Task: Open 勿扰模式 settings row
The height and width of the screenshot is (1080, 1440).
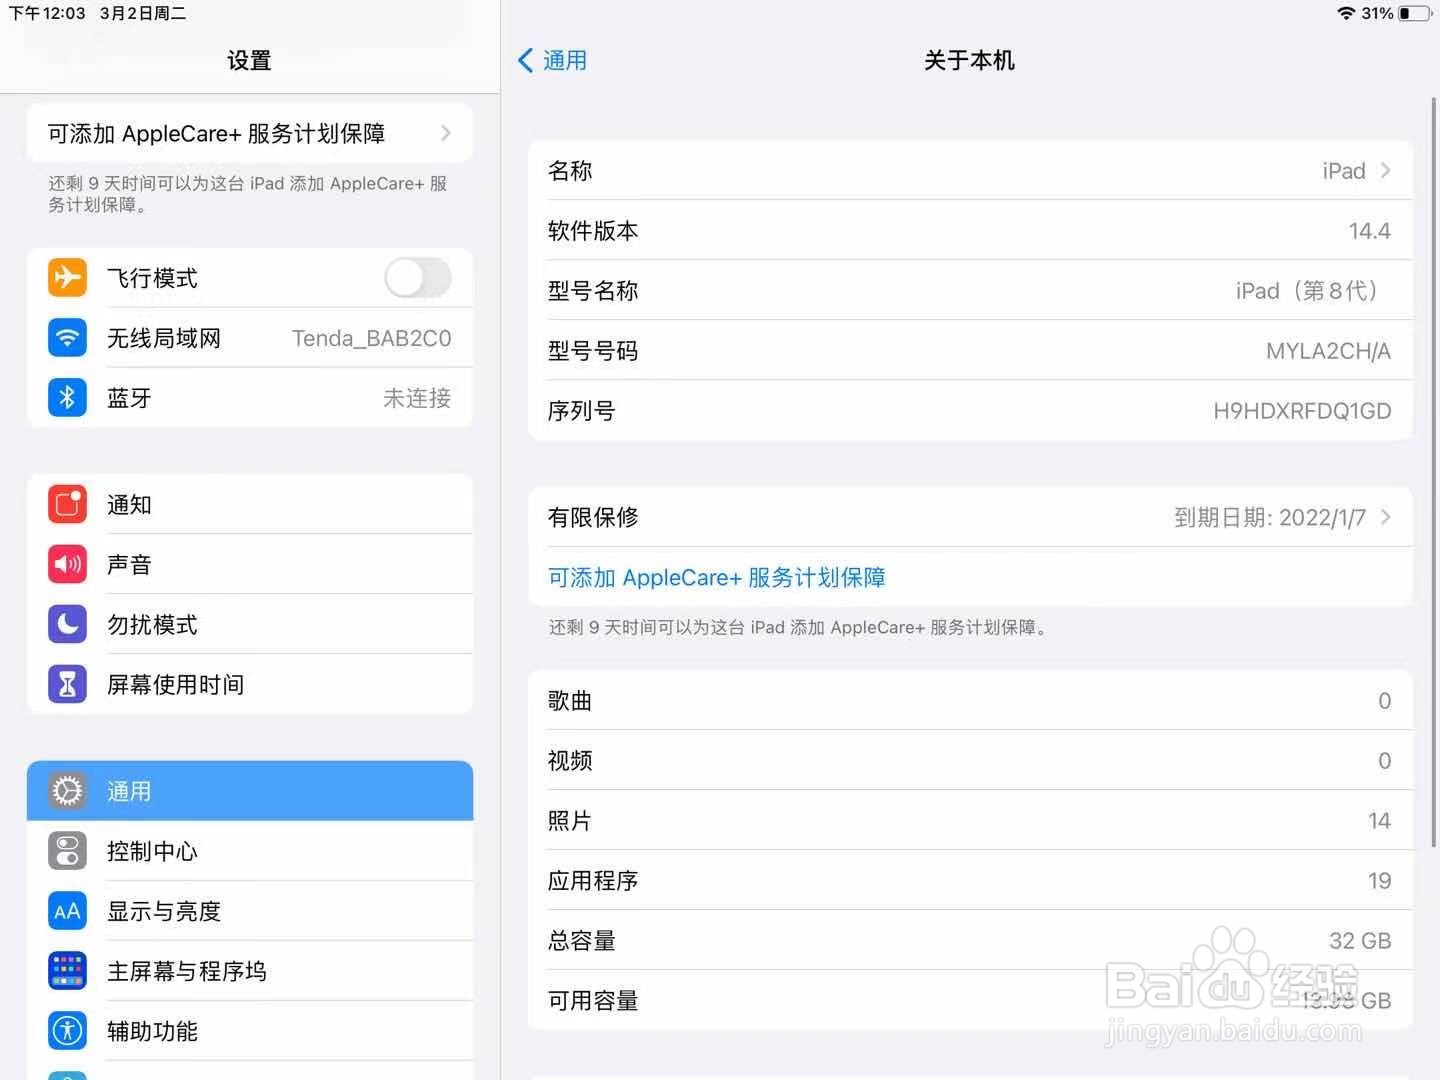Action: coord(250,624)
